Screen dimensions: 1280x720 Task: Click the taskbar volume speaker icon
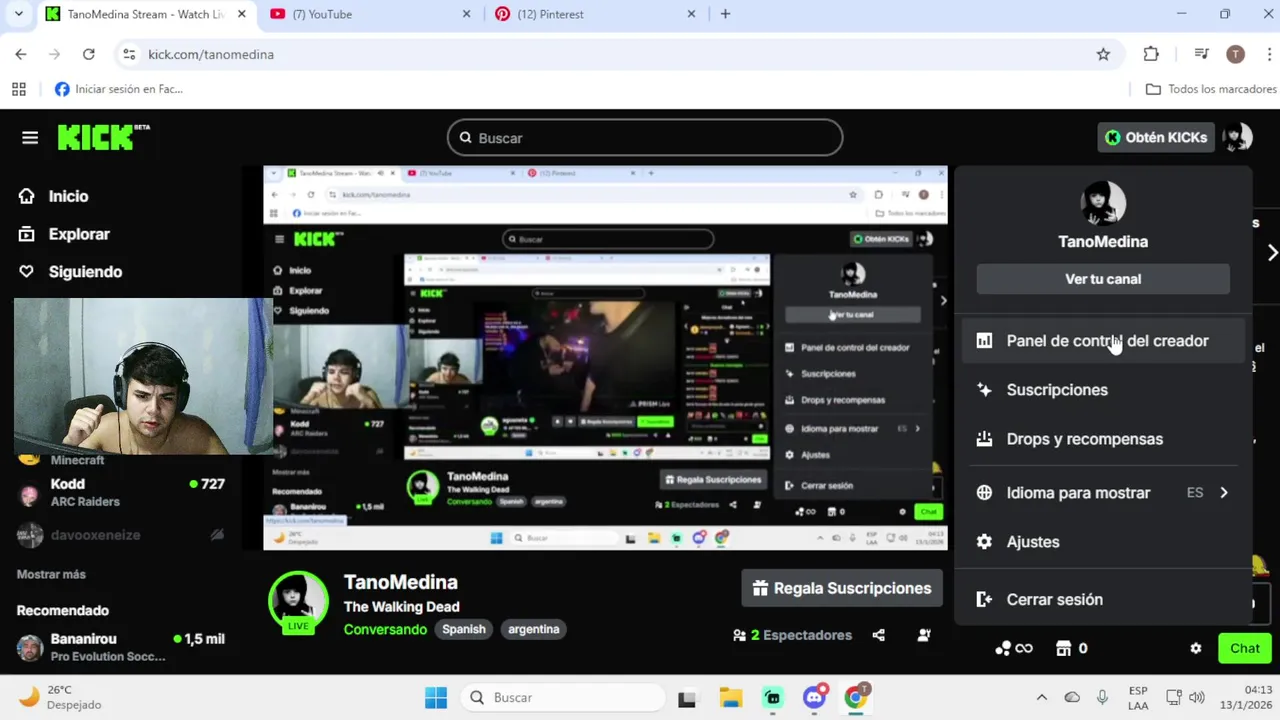tap(1197, 698)
